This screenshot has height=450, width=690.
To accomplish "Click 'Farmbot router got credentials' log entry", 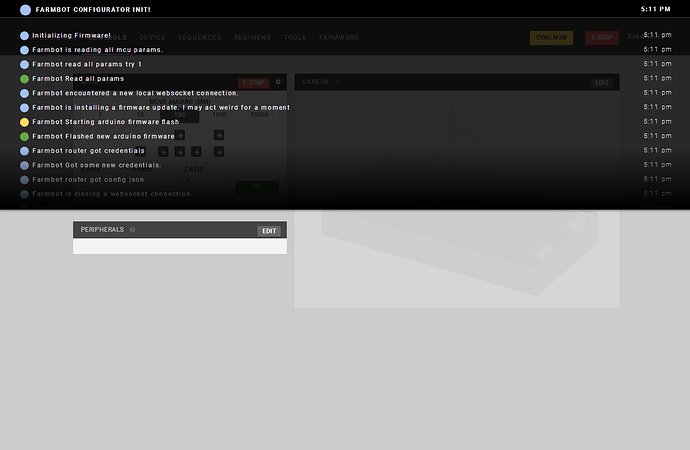I will coord(88,151).
